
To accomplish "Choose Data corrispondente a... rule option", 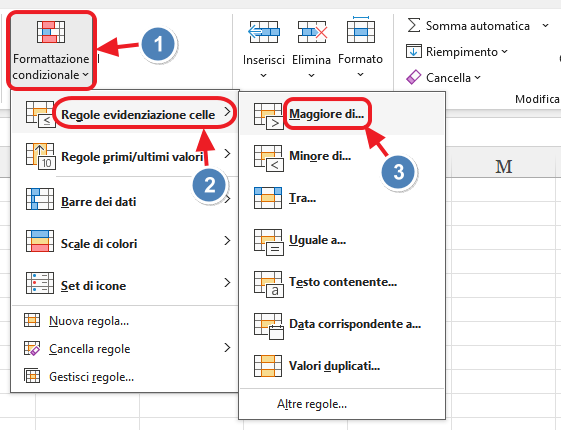I will 342,324.
